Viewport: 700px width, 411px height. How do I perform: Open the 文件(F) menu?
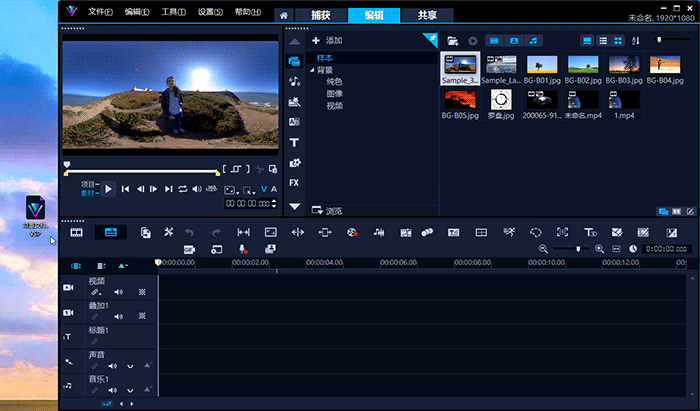[100, 12]
